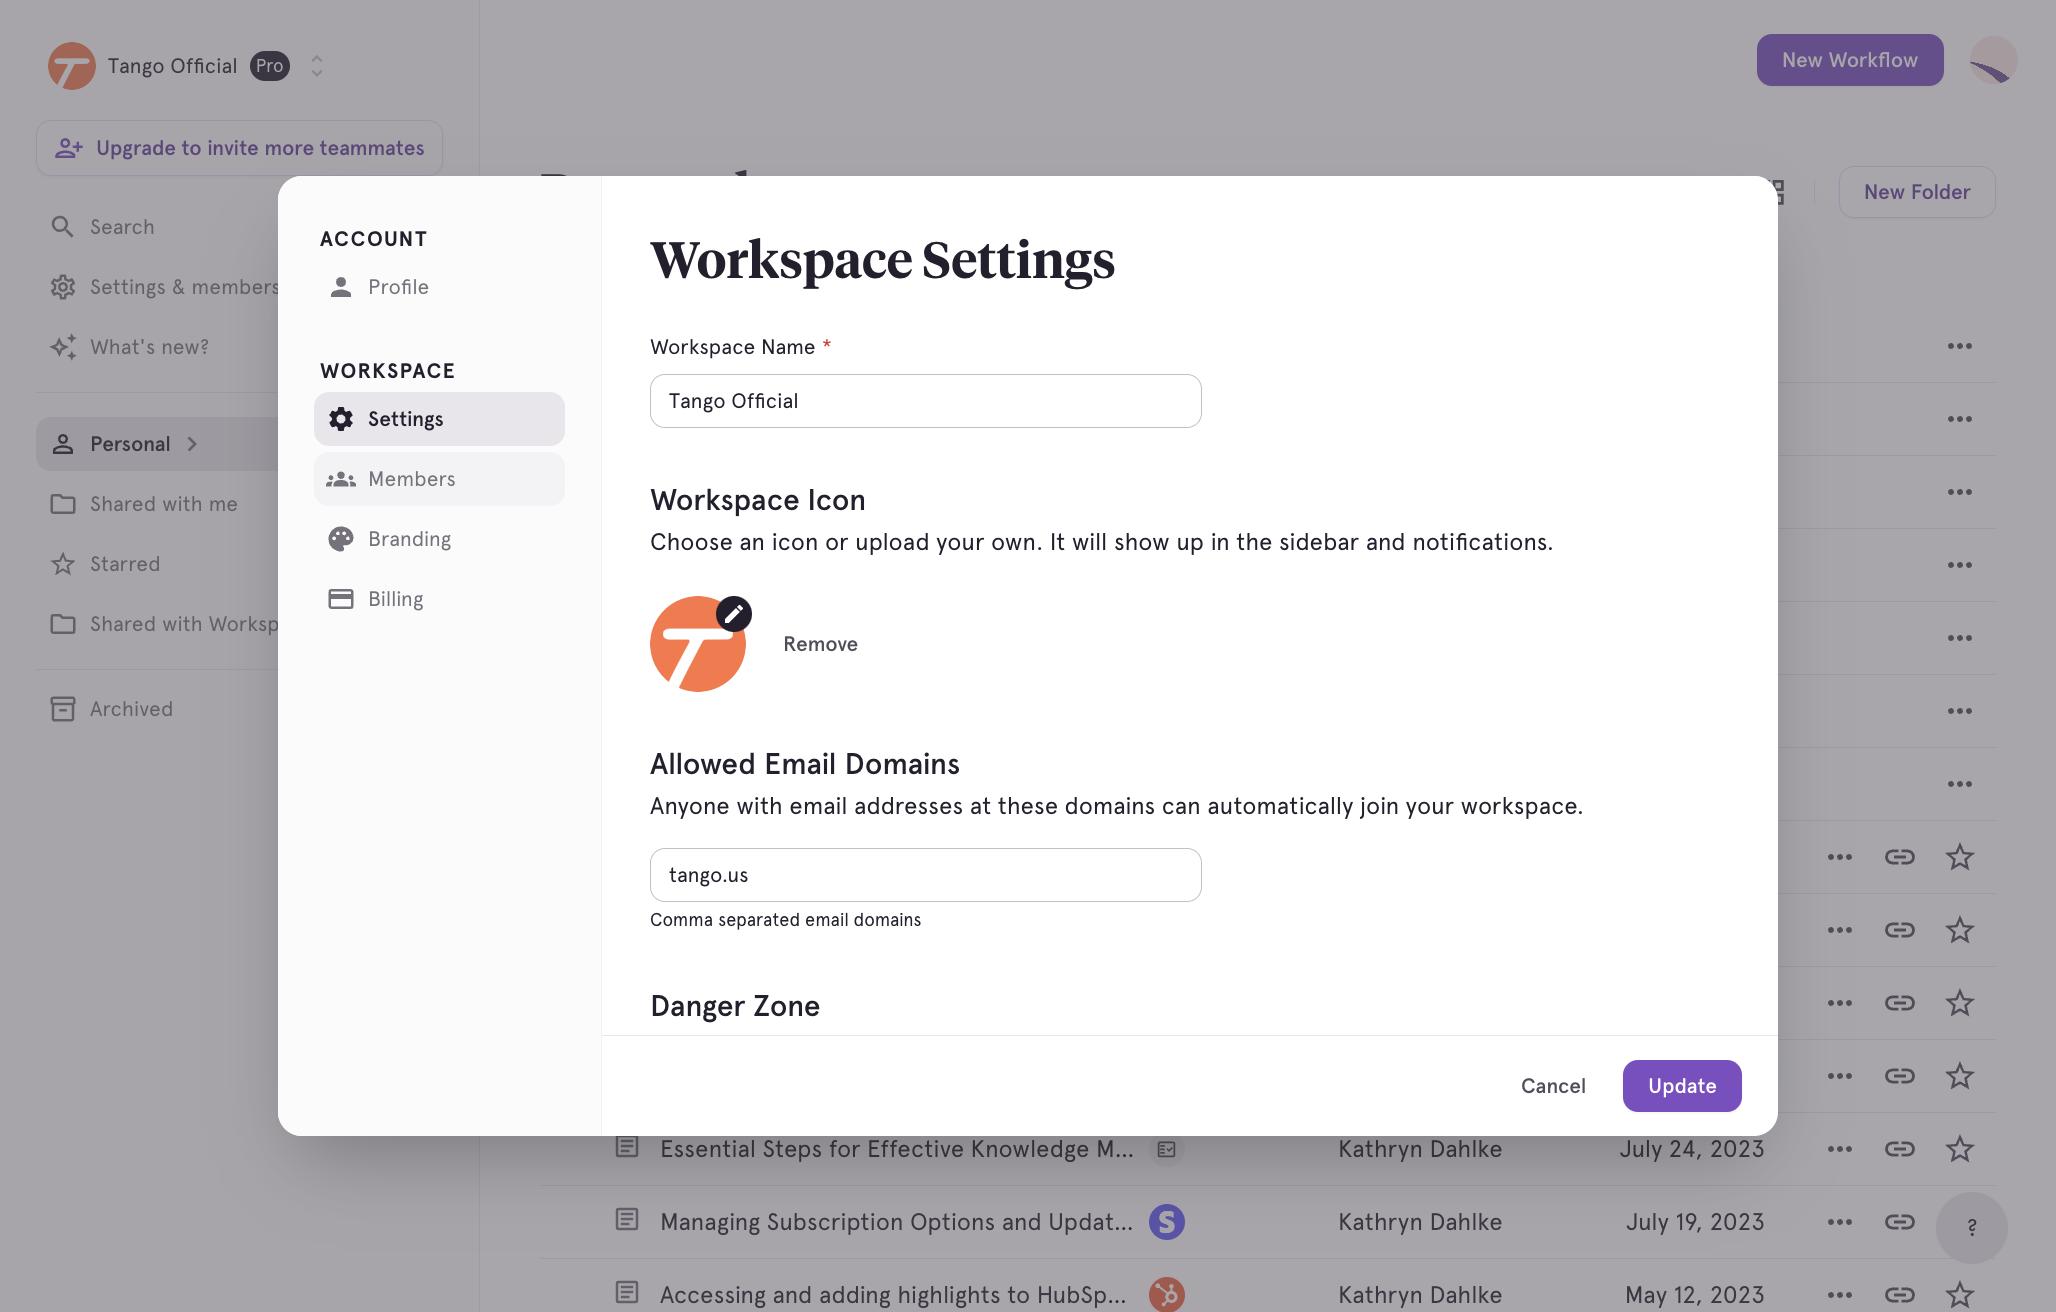Screen dimensions: 2056x1312
Task: Open Essential Steps for Effective Knowledge M... workflow
Action: click(897, 1149)
